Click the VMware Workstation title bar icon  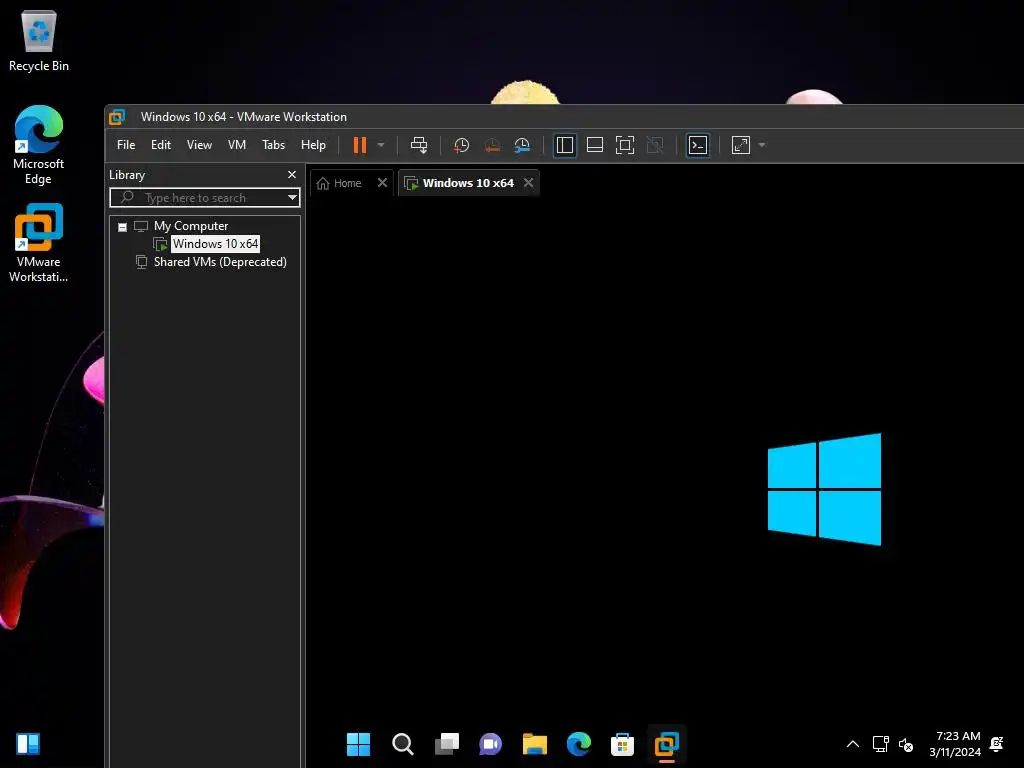tap(117, 117)
